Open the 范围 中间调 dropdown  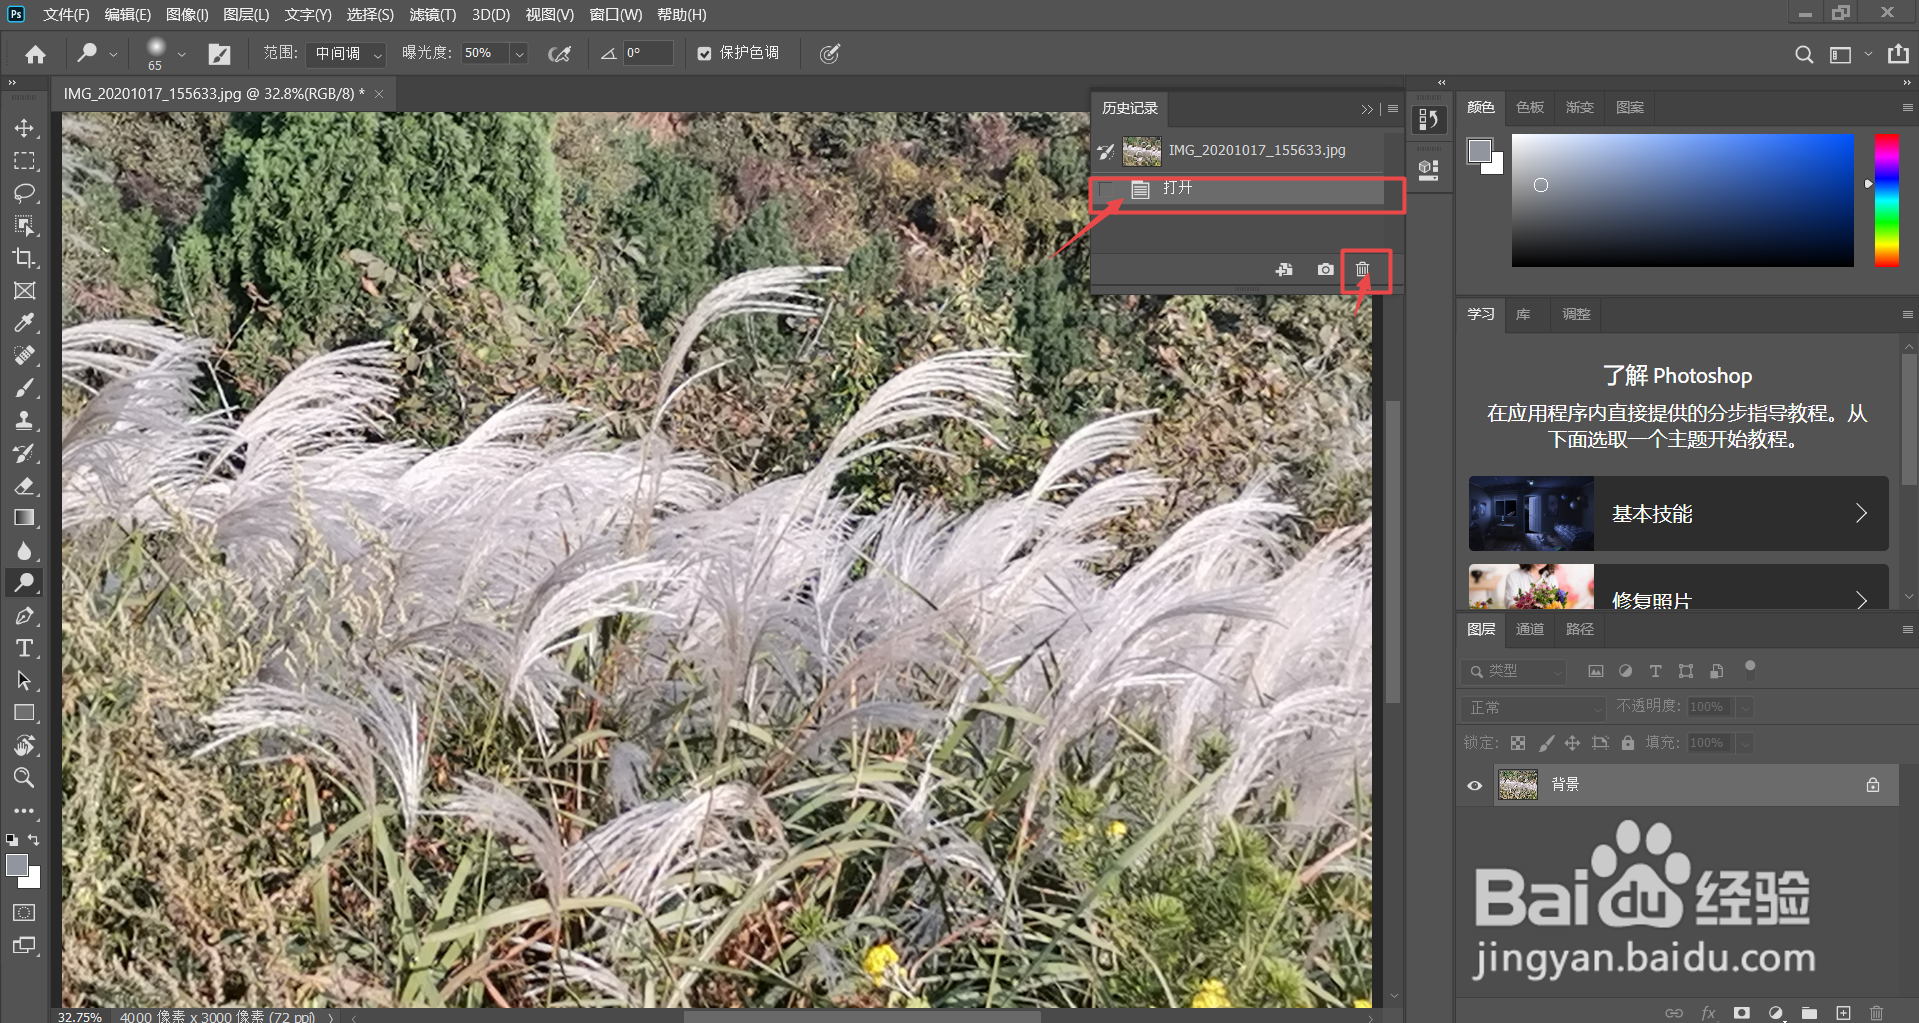pos(346,54)
